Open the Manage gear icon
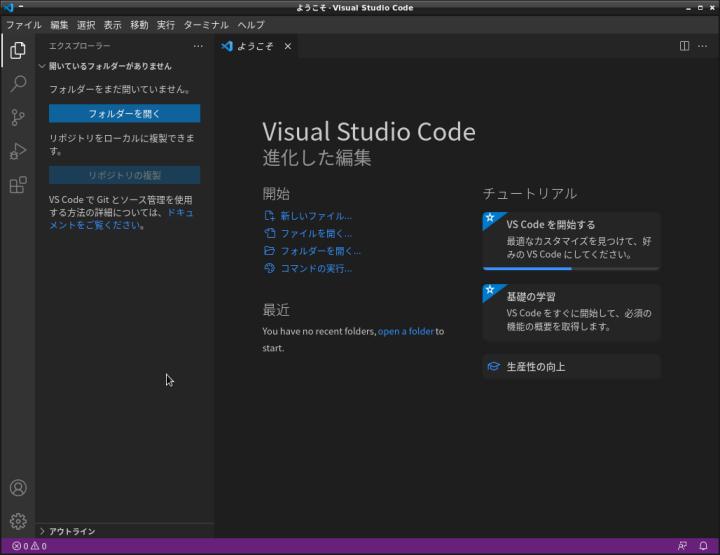Image resolution: width=720 pixels, height=555 pixels. [18, 521]
